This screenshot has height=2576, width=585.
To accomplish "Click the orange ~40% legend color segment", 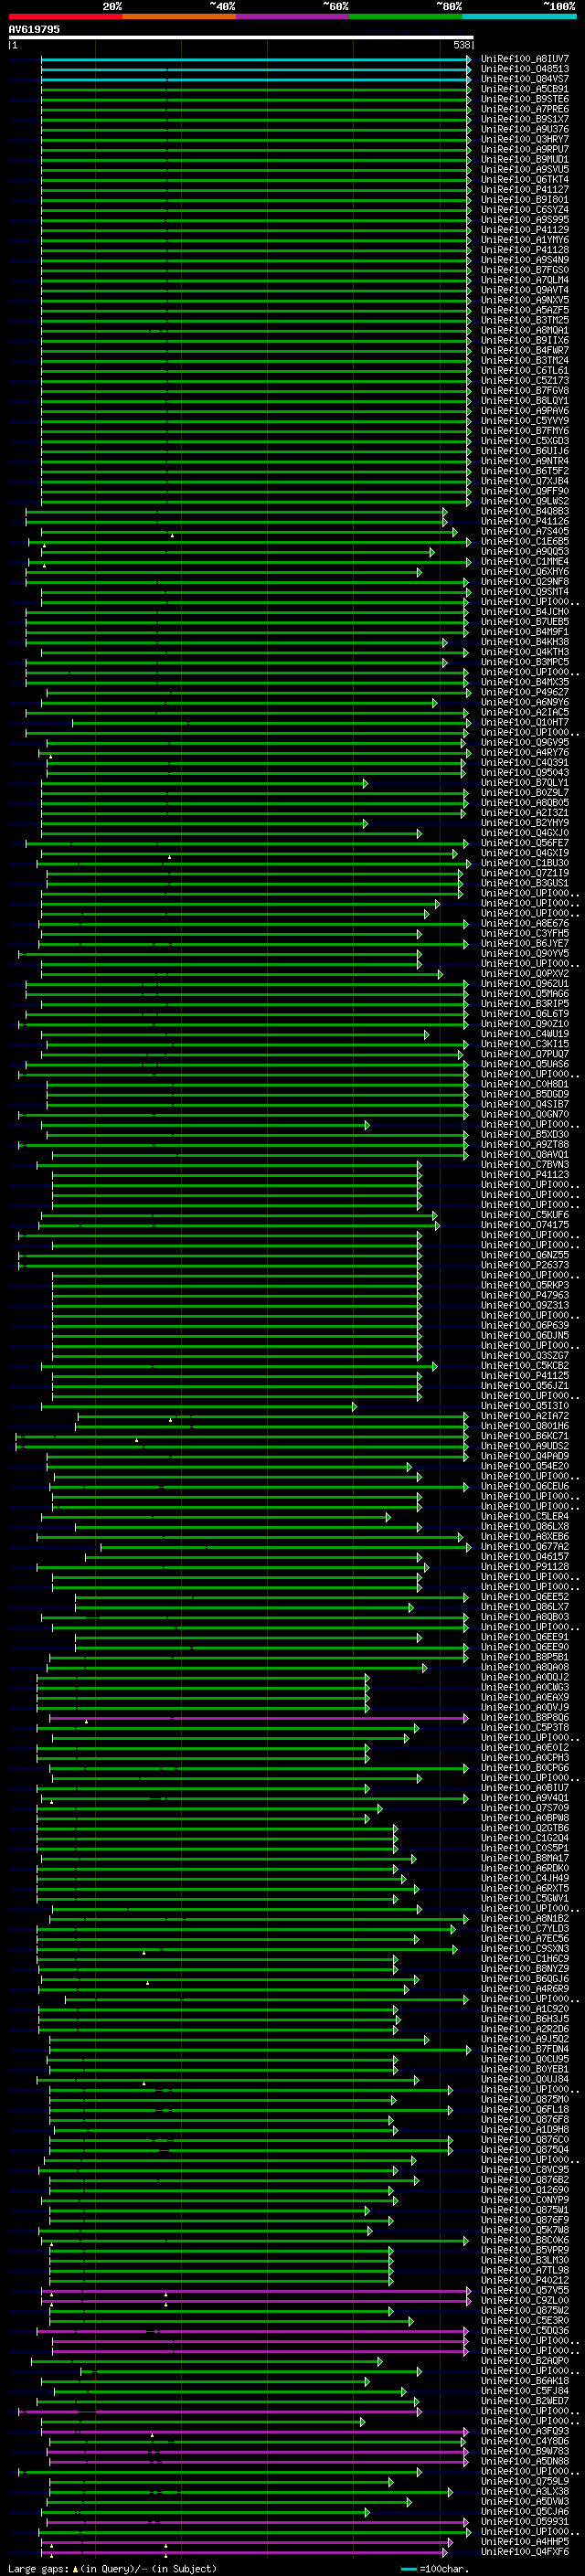I will [179, 16].
